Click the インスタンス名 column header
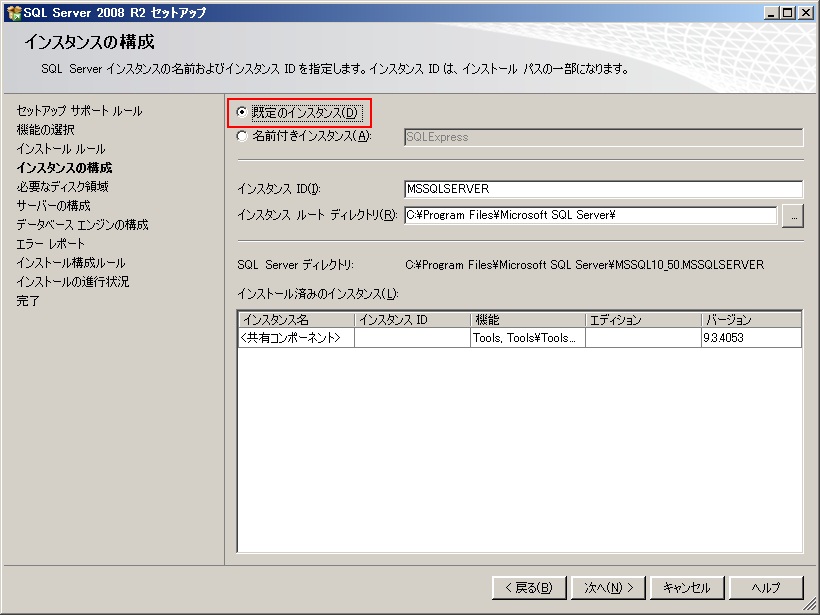 tap(297, 320)
